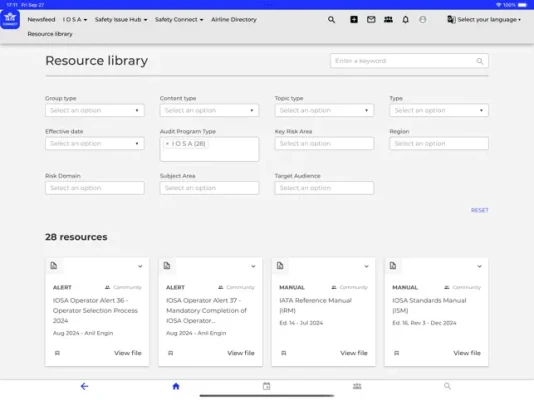Open the Topic type dropdown
534x400 pixels.
[324, 110]
